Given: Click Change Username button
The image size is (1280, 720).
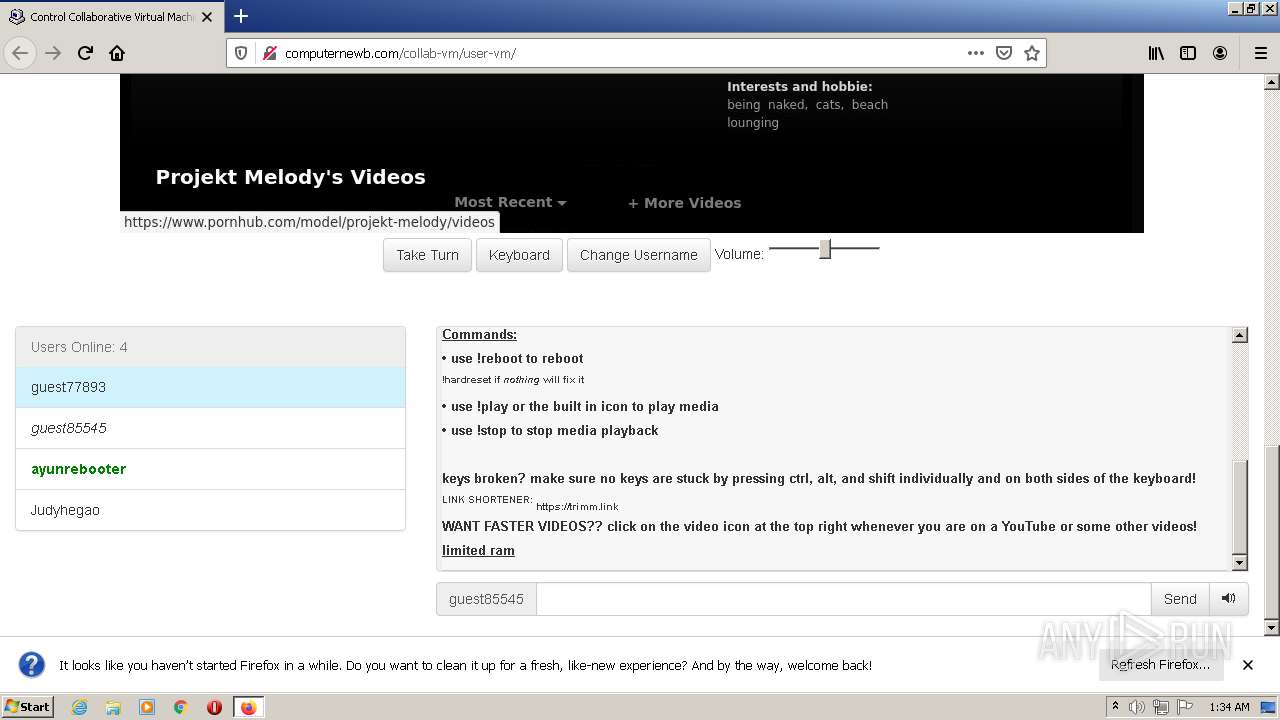Looking at the screenshot, I should click(639, 255).
